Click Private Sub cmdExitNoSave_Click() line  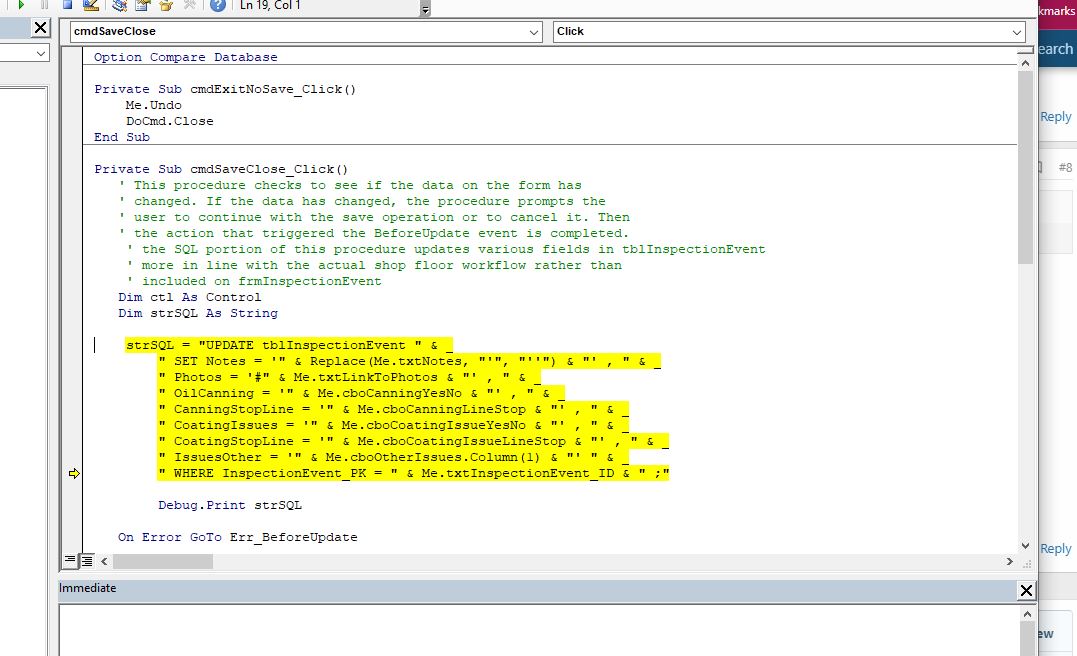coord(225,89)
